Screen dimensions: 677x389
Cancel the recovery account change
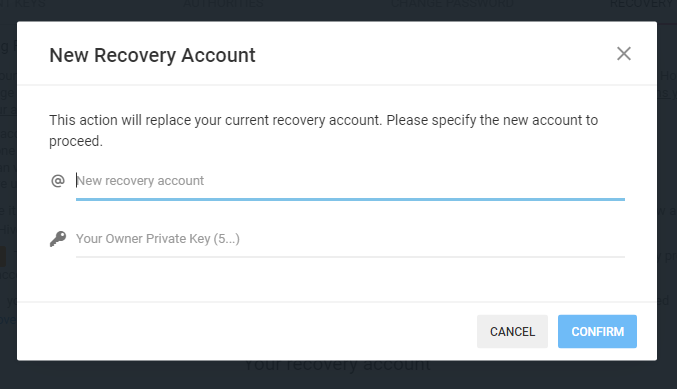click(x=512, y=331)
